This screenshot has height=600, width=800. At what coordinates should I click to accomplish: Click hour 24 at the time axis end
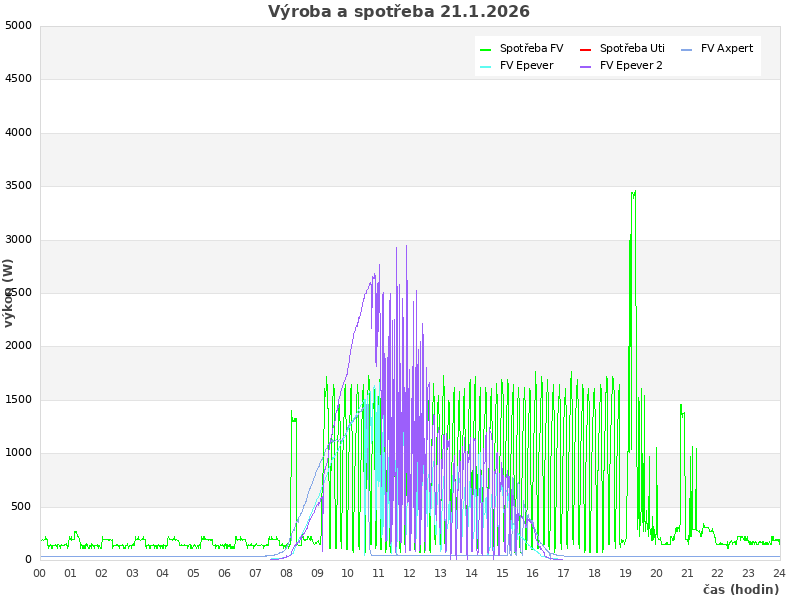pos(779,573)
